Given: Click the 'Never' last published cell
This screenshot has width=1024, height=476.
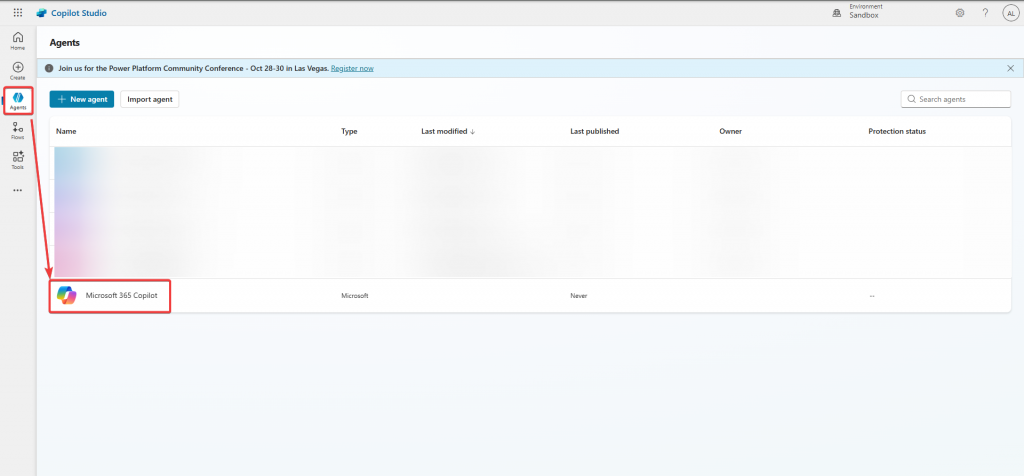Looking at the screenshot, I should coord(579,296).
